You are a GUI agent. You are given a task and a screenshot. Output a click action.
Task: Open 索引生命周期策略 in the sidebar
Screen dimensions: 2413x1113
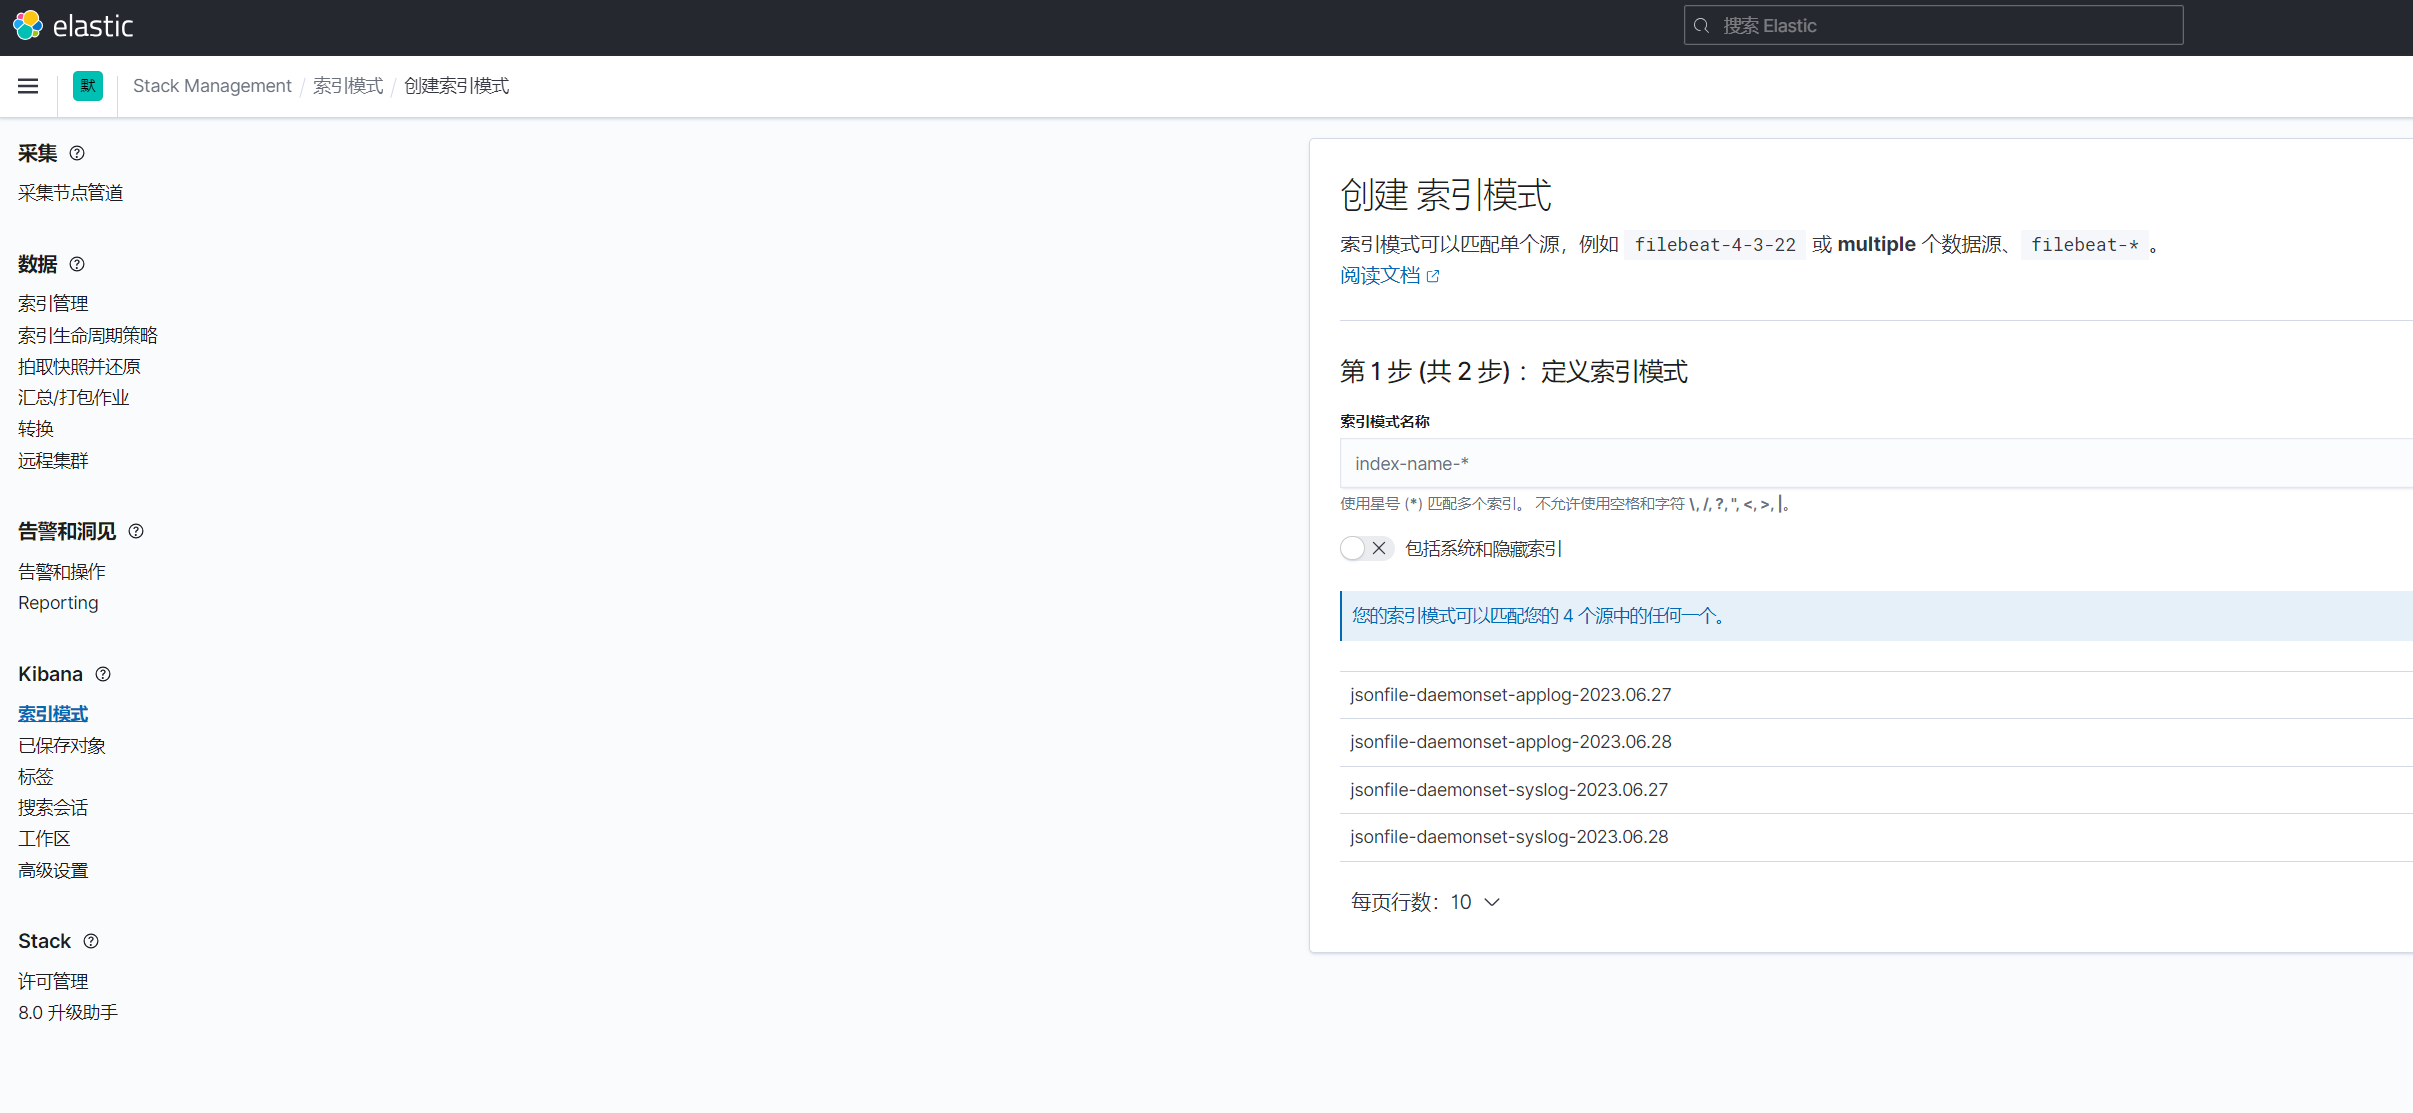(88, 335)
